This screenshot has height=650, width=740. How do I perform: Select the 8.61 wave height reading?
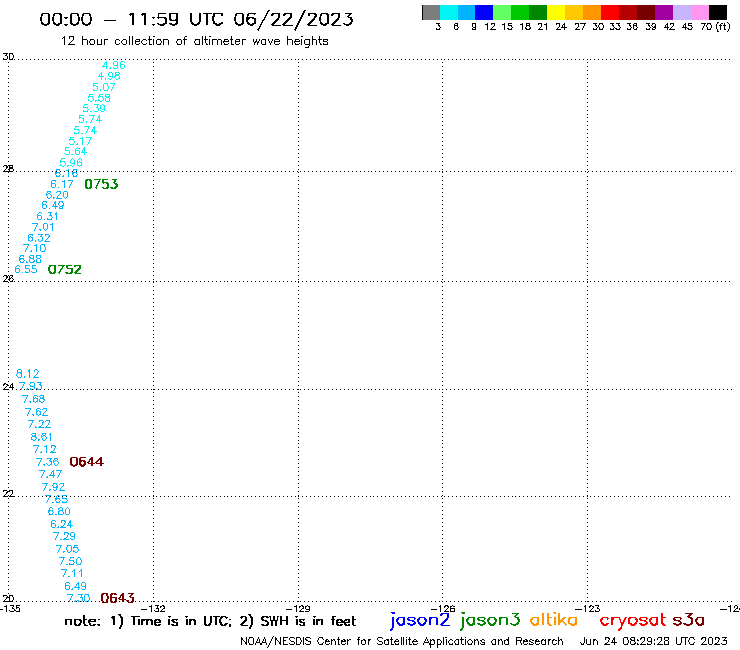42,437
